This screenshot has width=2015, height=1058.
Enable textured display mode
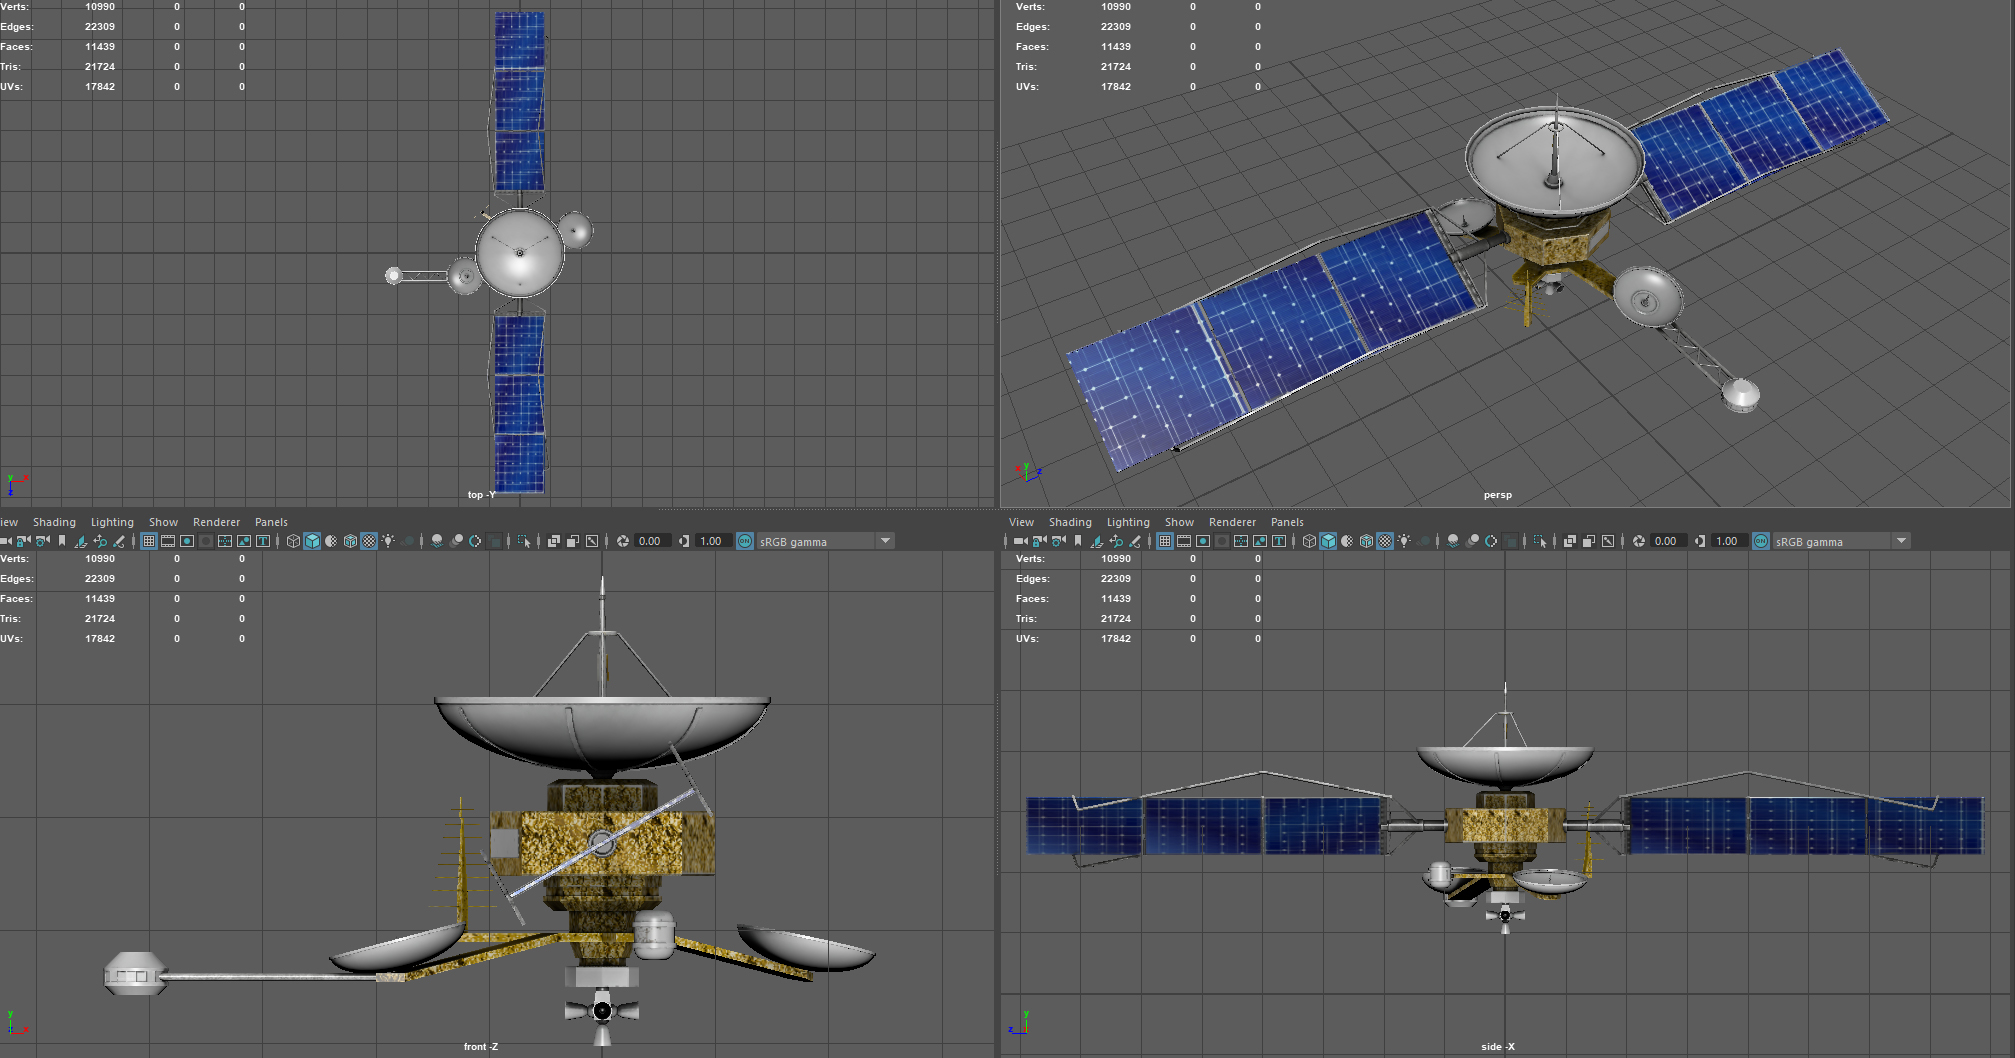(x=368, y=541)
